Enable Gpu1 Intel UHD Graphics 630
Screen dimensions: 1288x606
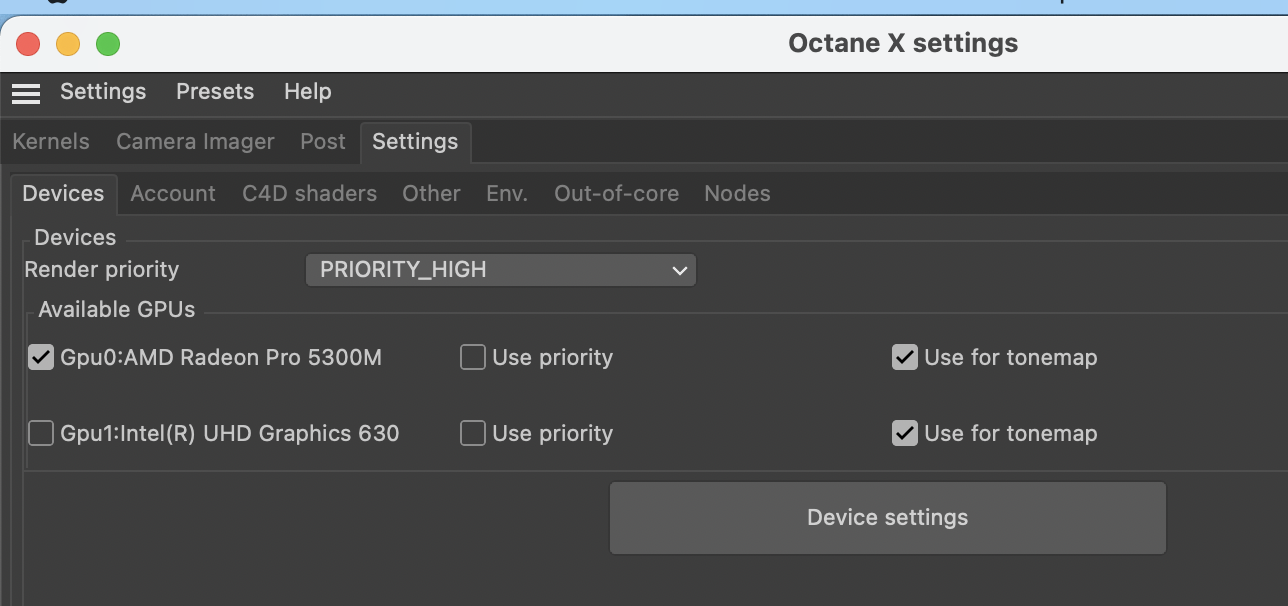coord(41,434)
